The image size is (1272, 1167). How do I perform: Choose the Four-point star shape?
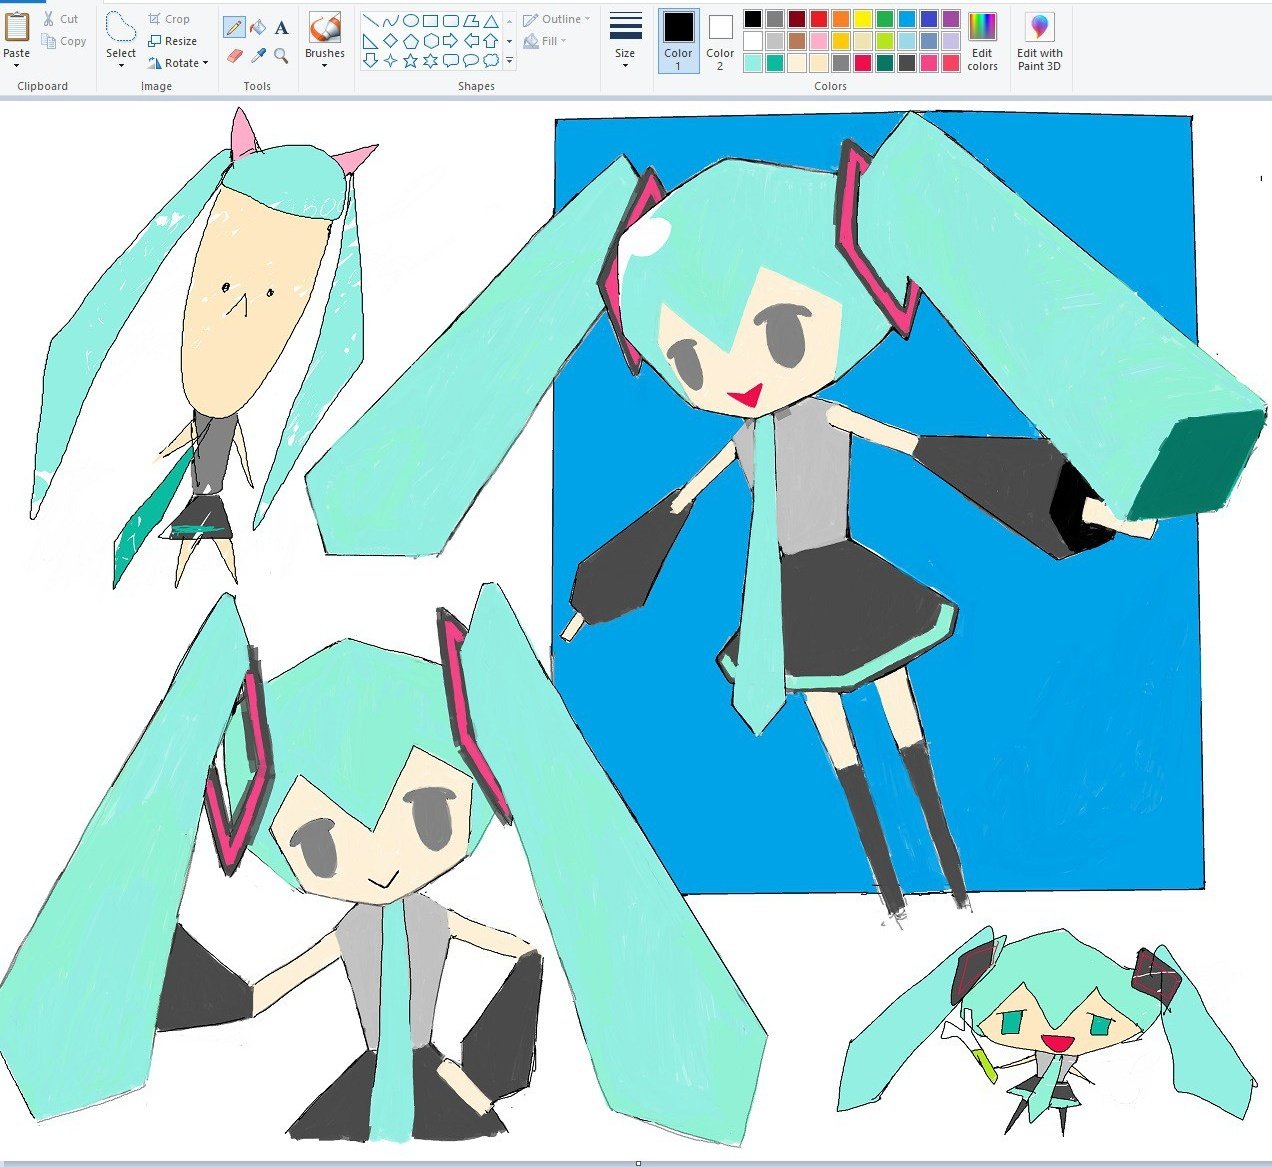[390, 60]
